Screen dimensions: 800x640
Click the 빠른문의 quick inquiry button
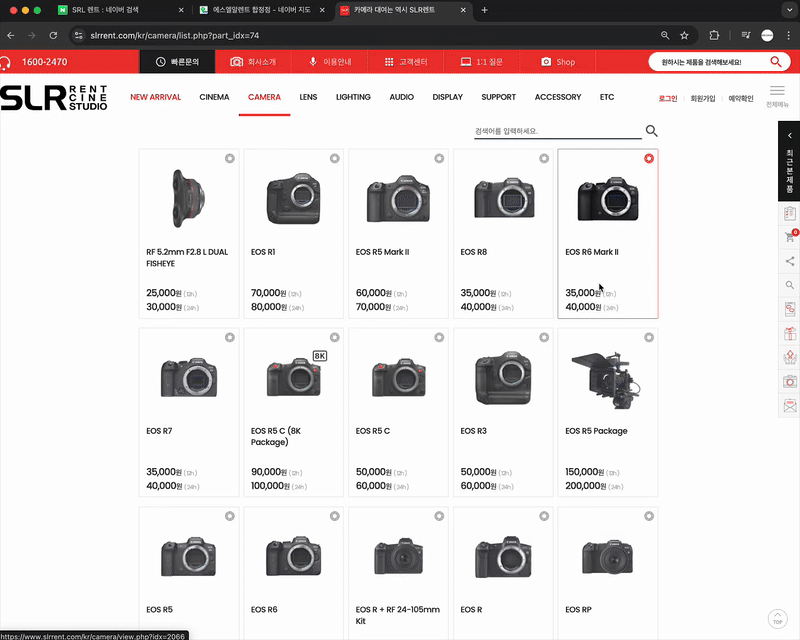(x=177, y=62)
